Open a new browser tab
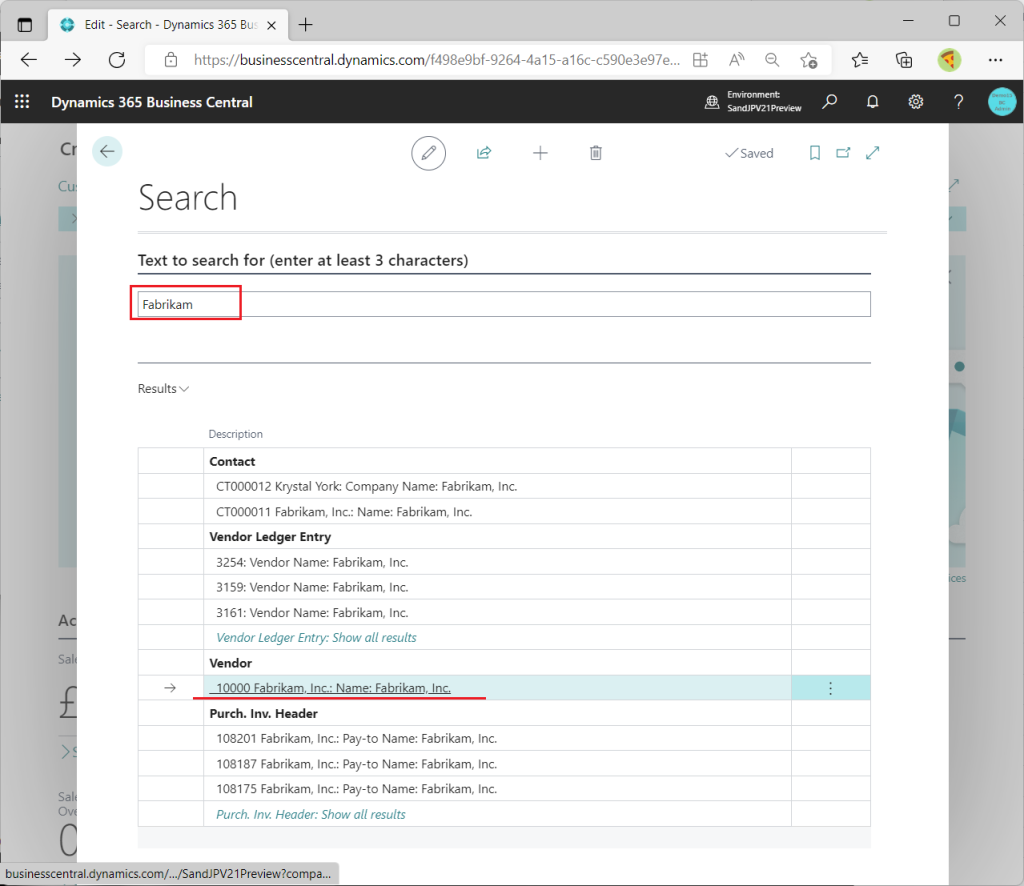 pyautogui.click(x=305, y=25)
